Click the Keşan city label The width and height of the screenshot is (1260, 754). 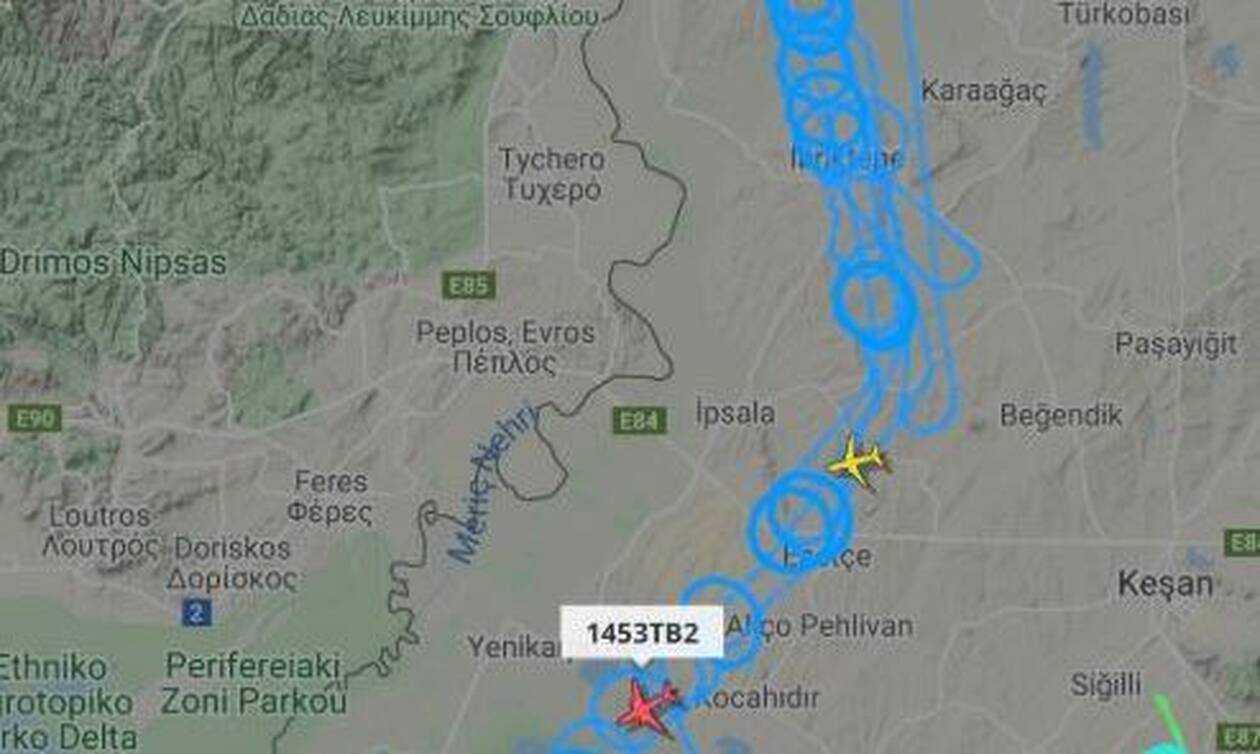pos(1166,585)
